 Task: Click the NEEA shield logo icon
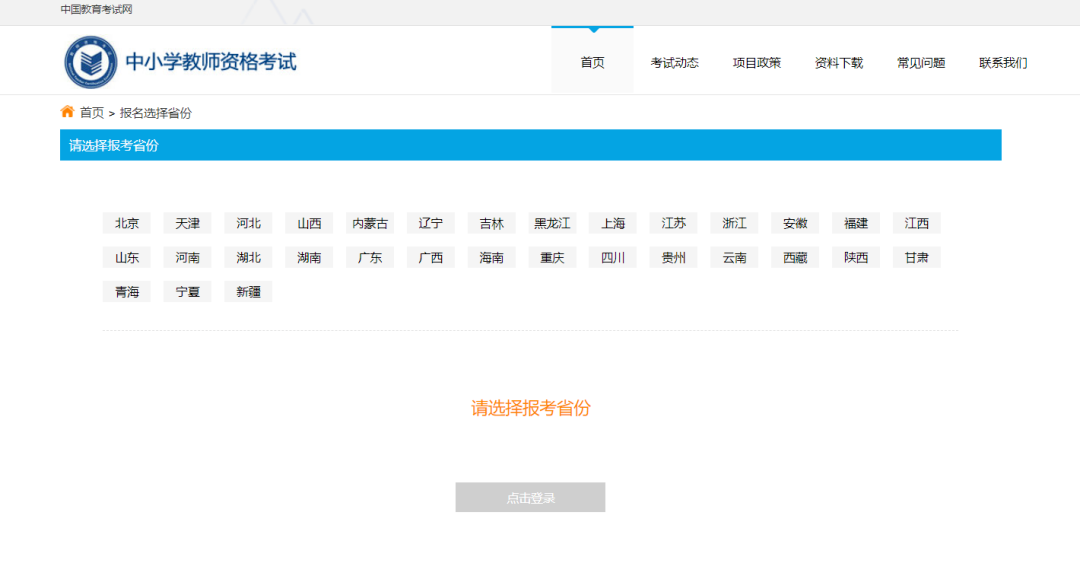click(91, 61)
